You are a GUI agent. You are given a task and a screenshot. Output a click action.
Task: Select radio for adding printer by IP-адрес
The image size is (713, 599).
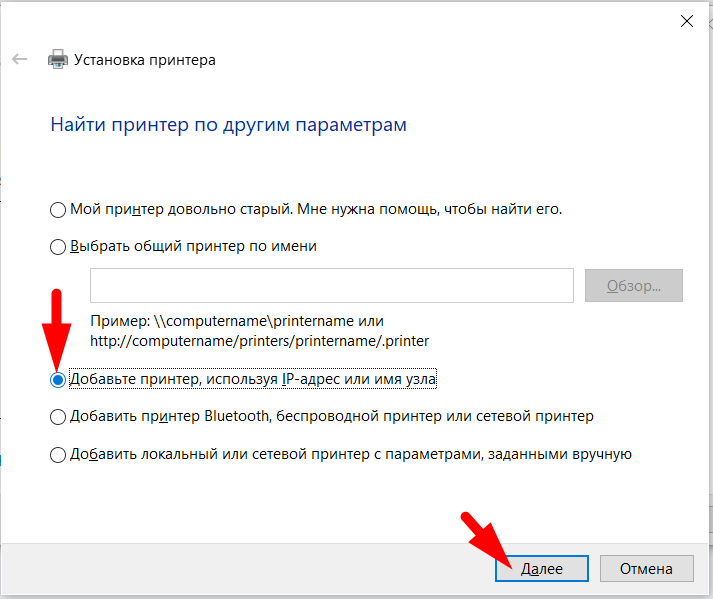click(x=58, y=380)
